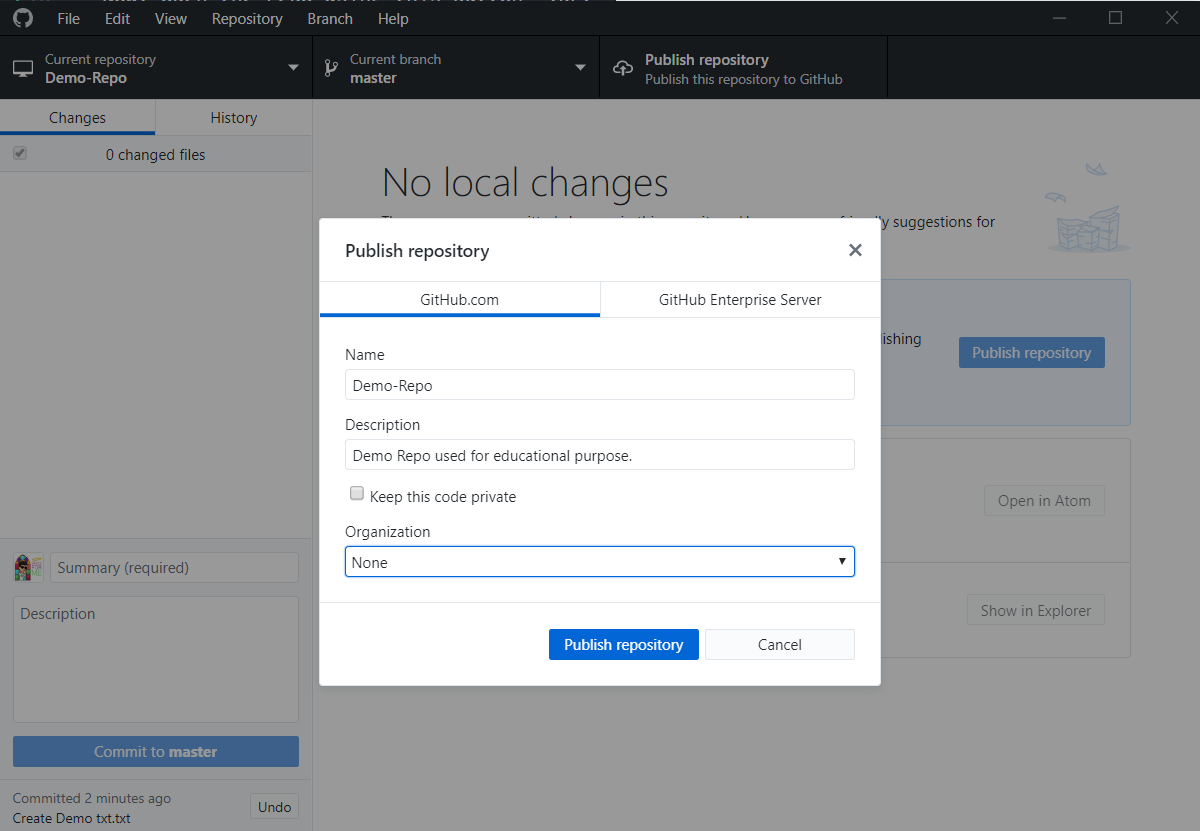The height and width of the screenshot is (831, 1200).
Task: Click the Publish repository toolbar item
Action: point(743,68)
